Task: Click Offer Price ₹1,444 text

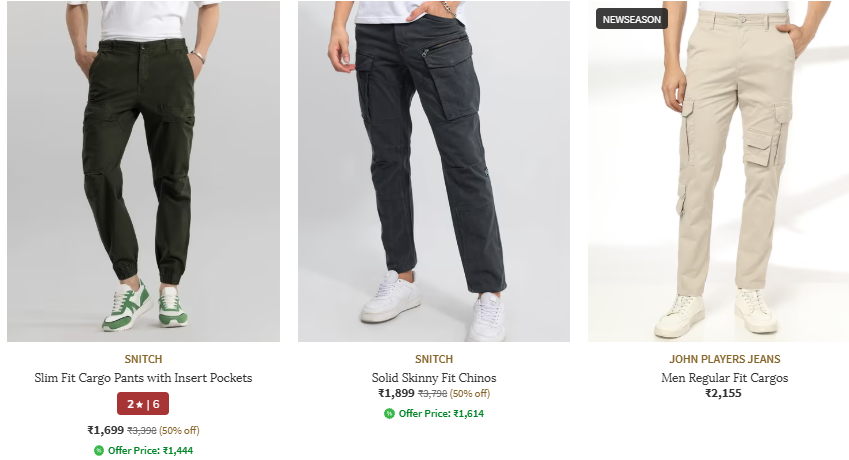Action: coord(150,450)
